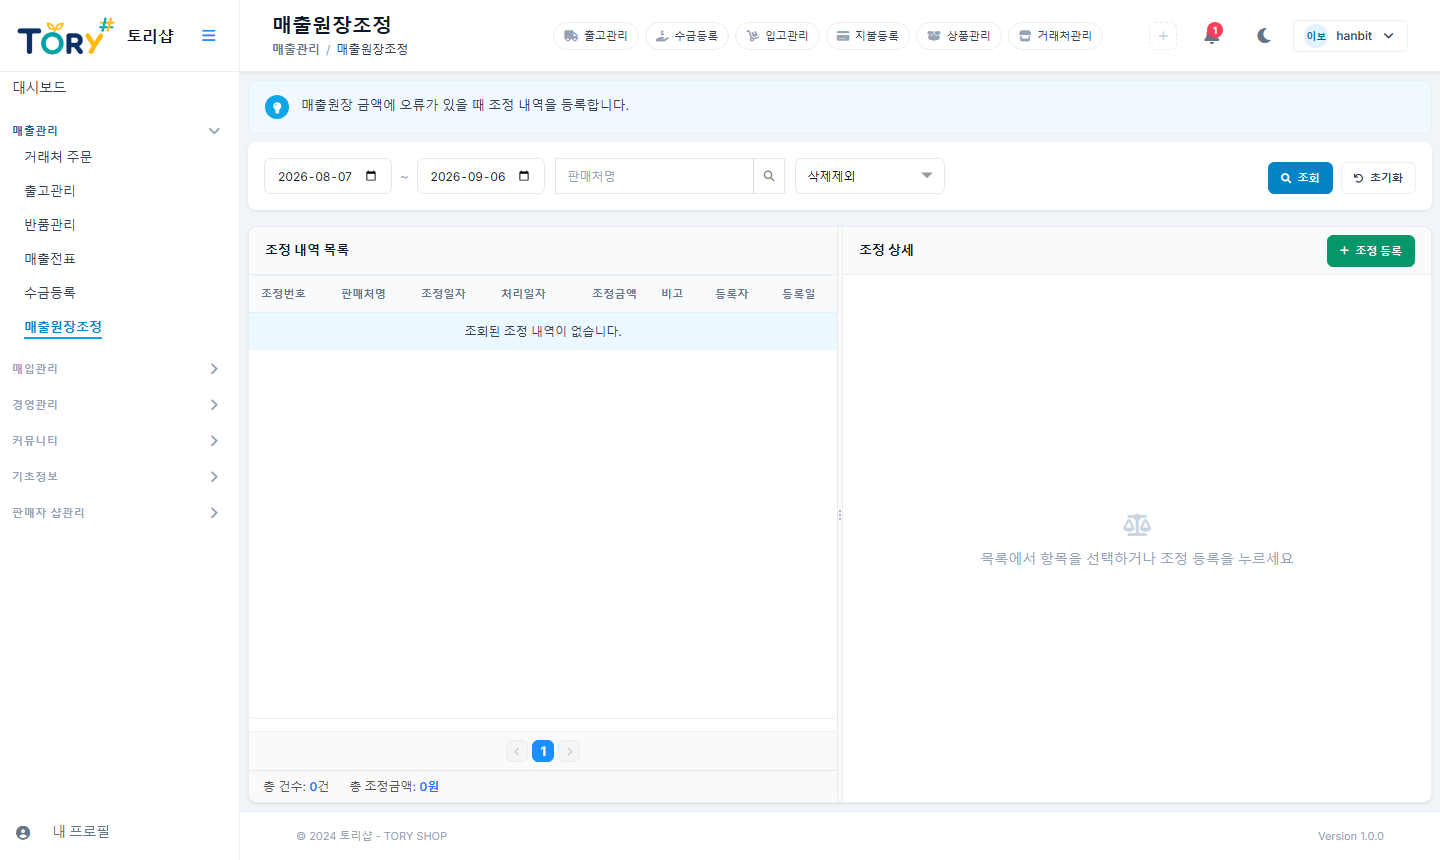Go to next page arrow in pagination
This screenshot has height=860, width=1440.
(x=569, y=751)
